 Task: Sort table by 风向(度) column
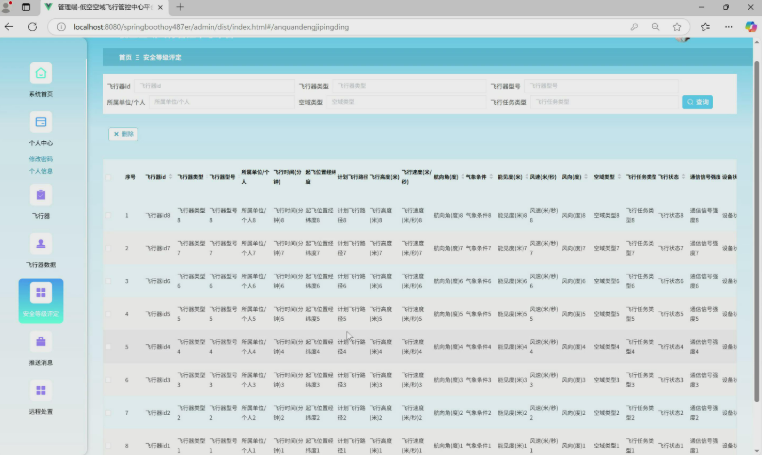coord(586,177)
